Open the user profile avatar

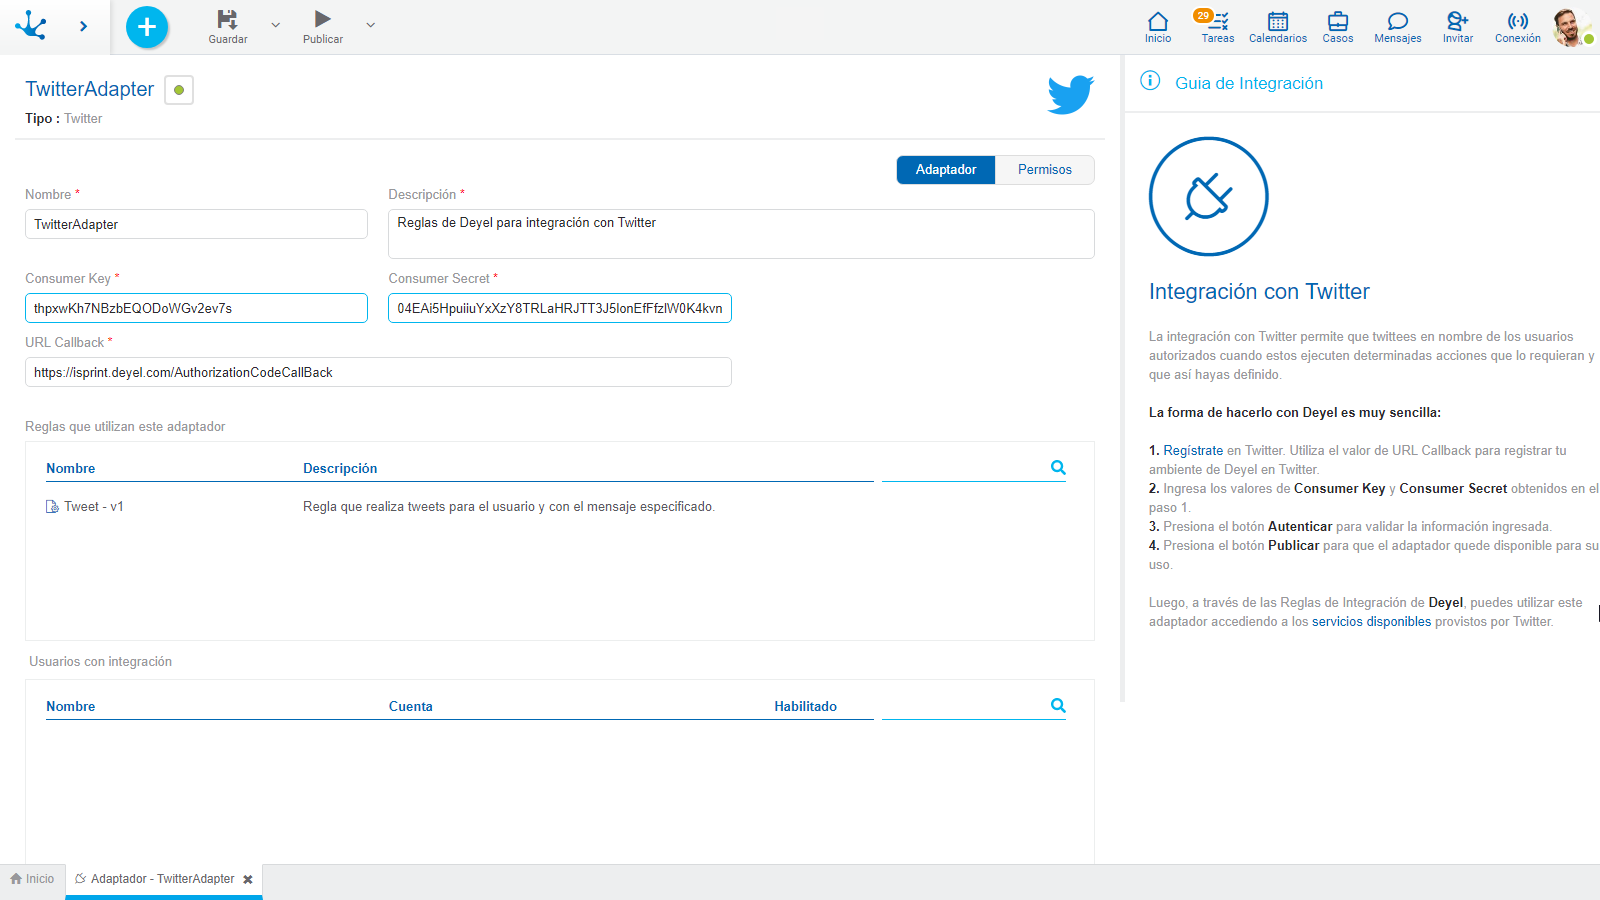[x=1572, y=27]
